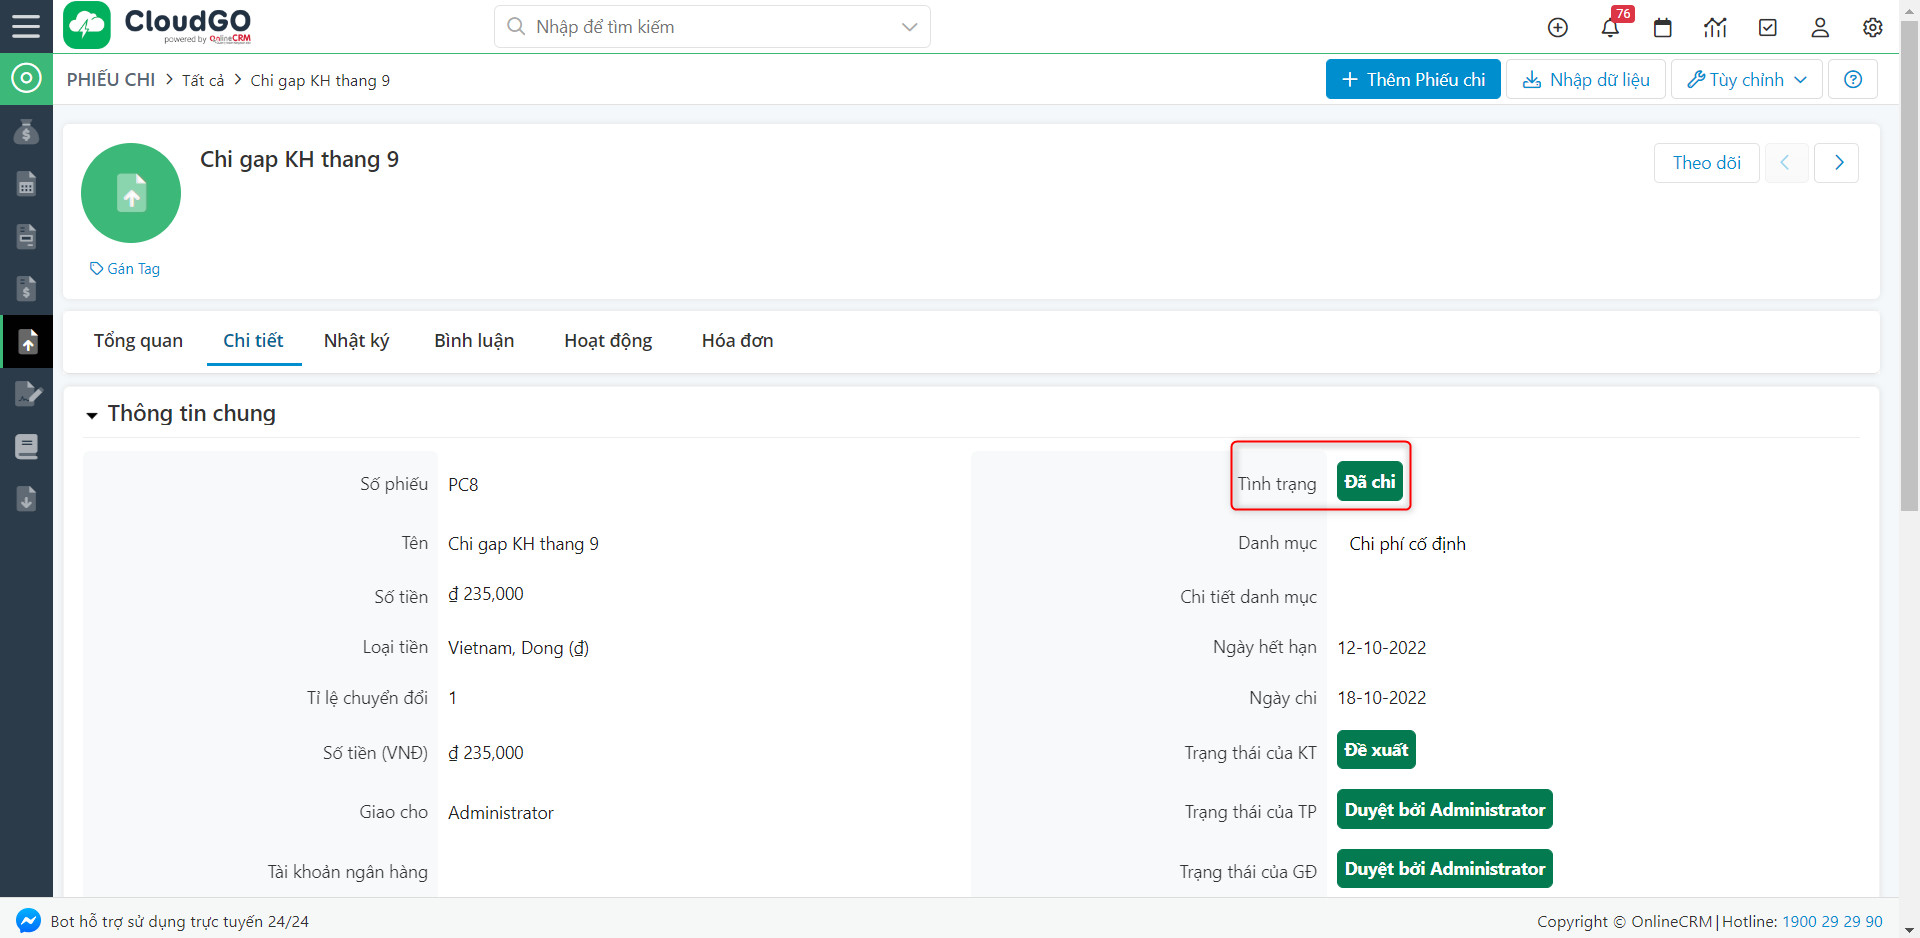Enable Theo dõi for this record

click(1706, 162)
